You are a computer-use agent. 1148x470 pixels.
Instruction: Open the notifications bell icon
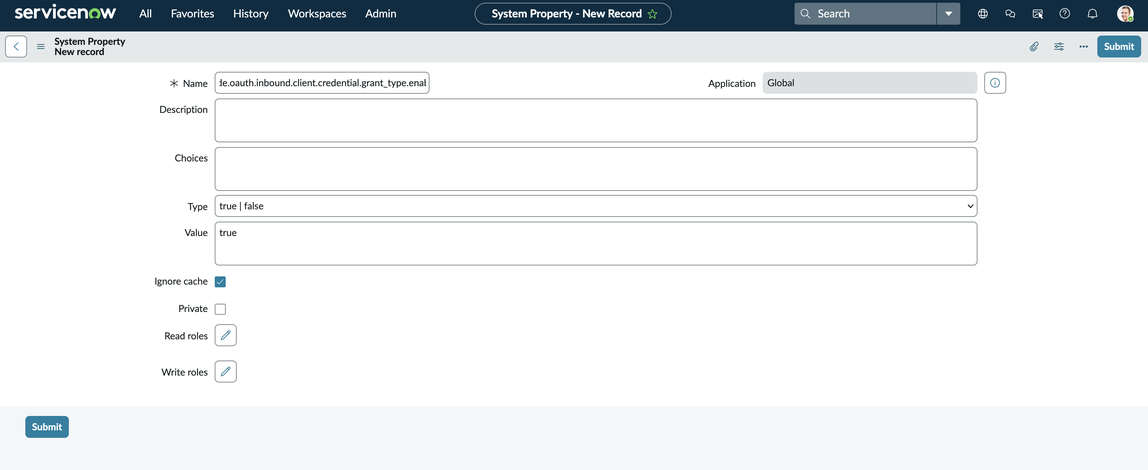pyautogui.click(x=1092, y=14)
